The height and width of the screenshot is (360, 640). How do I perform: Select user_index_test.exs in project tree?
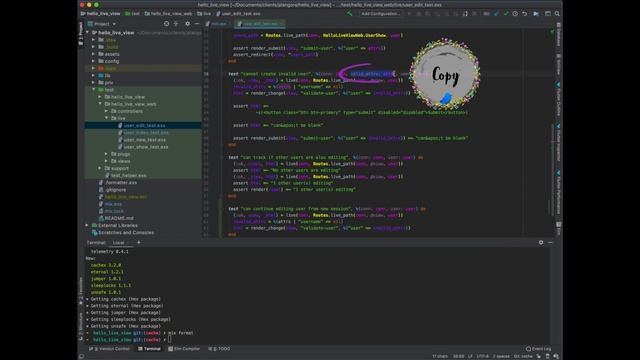coord(146,133)
